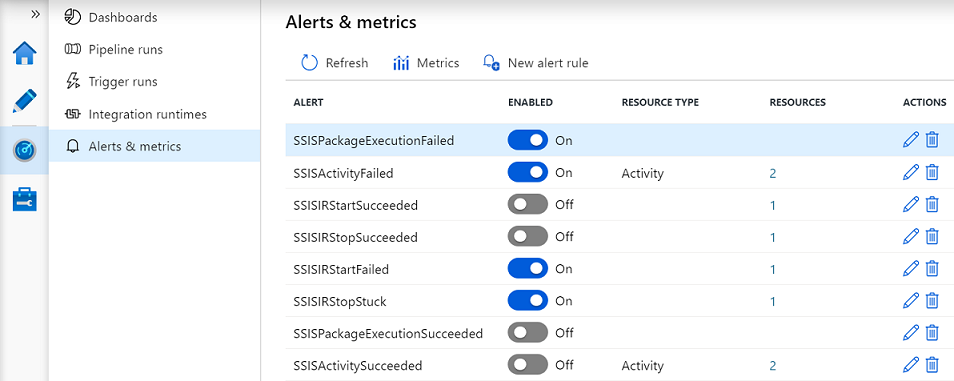Select Alerts & metrics menu item
954x381 pixels.
point(155,146)
